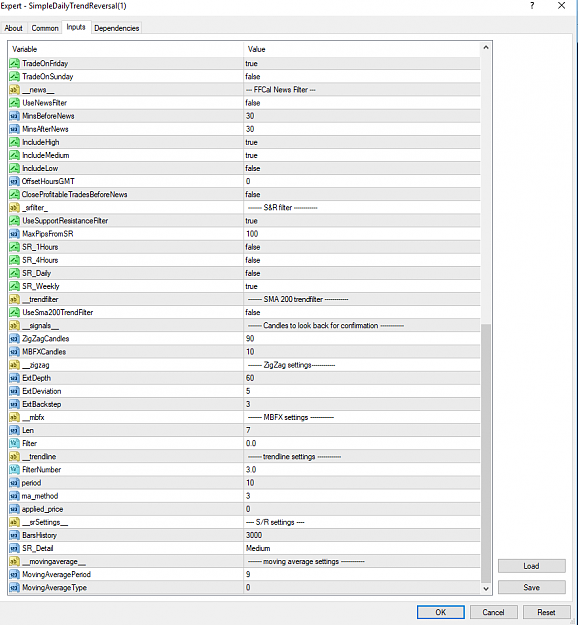578x625 pixels.
Task: Click the integer icon beside MovingAveragePeriod
Action: pyautogui.click(x=14, y=574)
